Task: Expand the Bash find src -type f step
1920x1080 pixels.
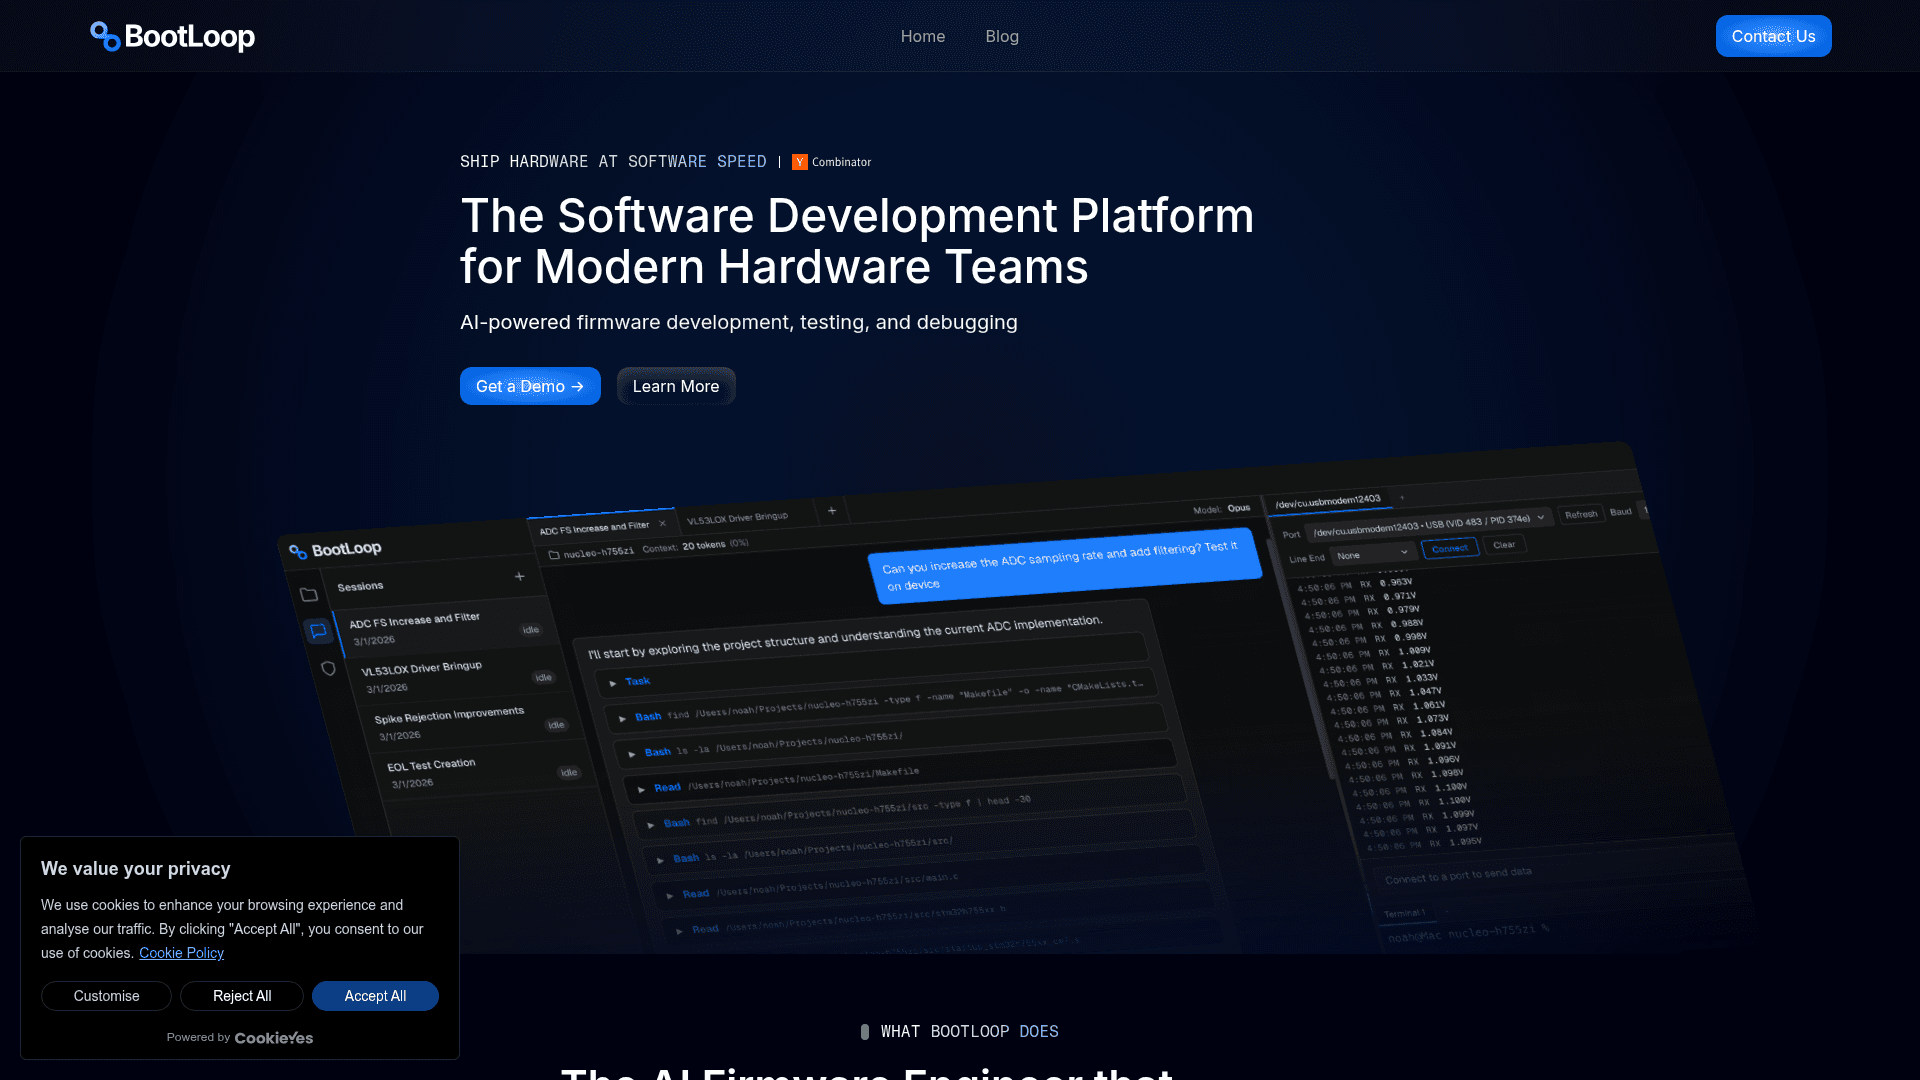Action: 651,825
